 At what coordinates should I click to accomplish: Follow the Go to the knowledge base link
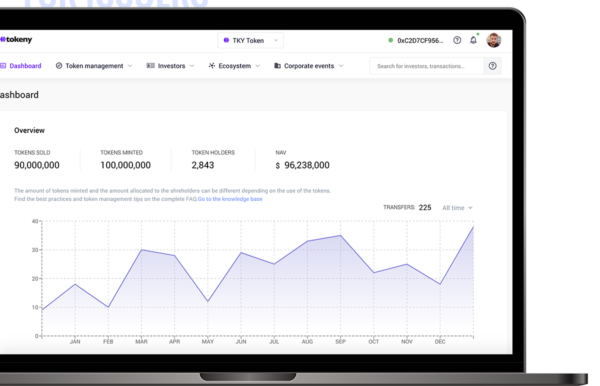point(230,199)
